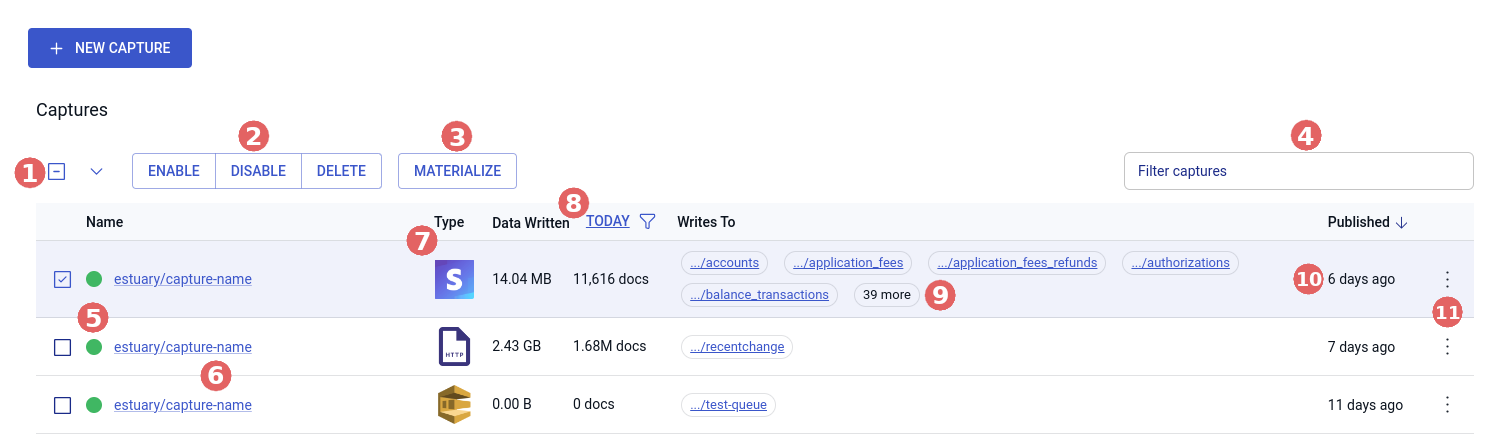Screen dimensions: 1510x437
Task: Uncheck the checked Stripe capture row checkbox
Action: click(x=62, y=280)
